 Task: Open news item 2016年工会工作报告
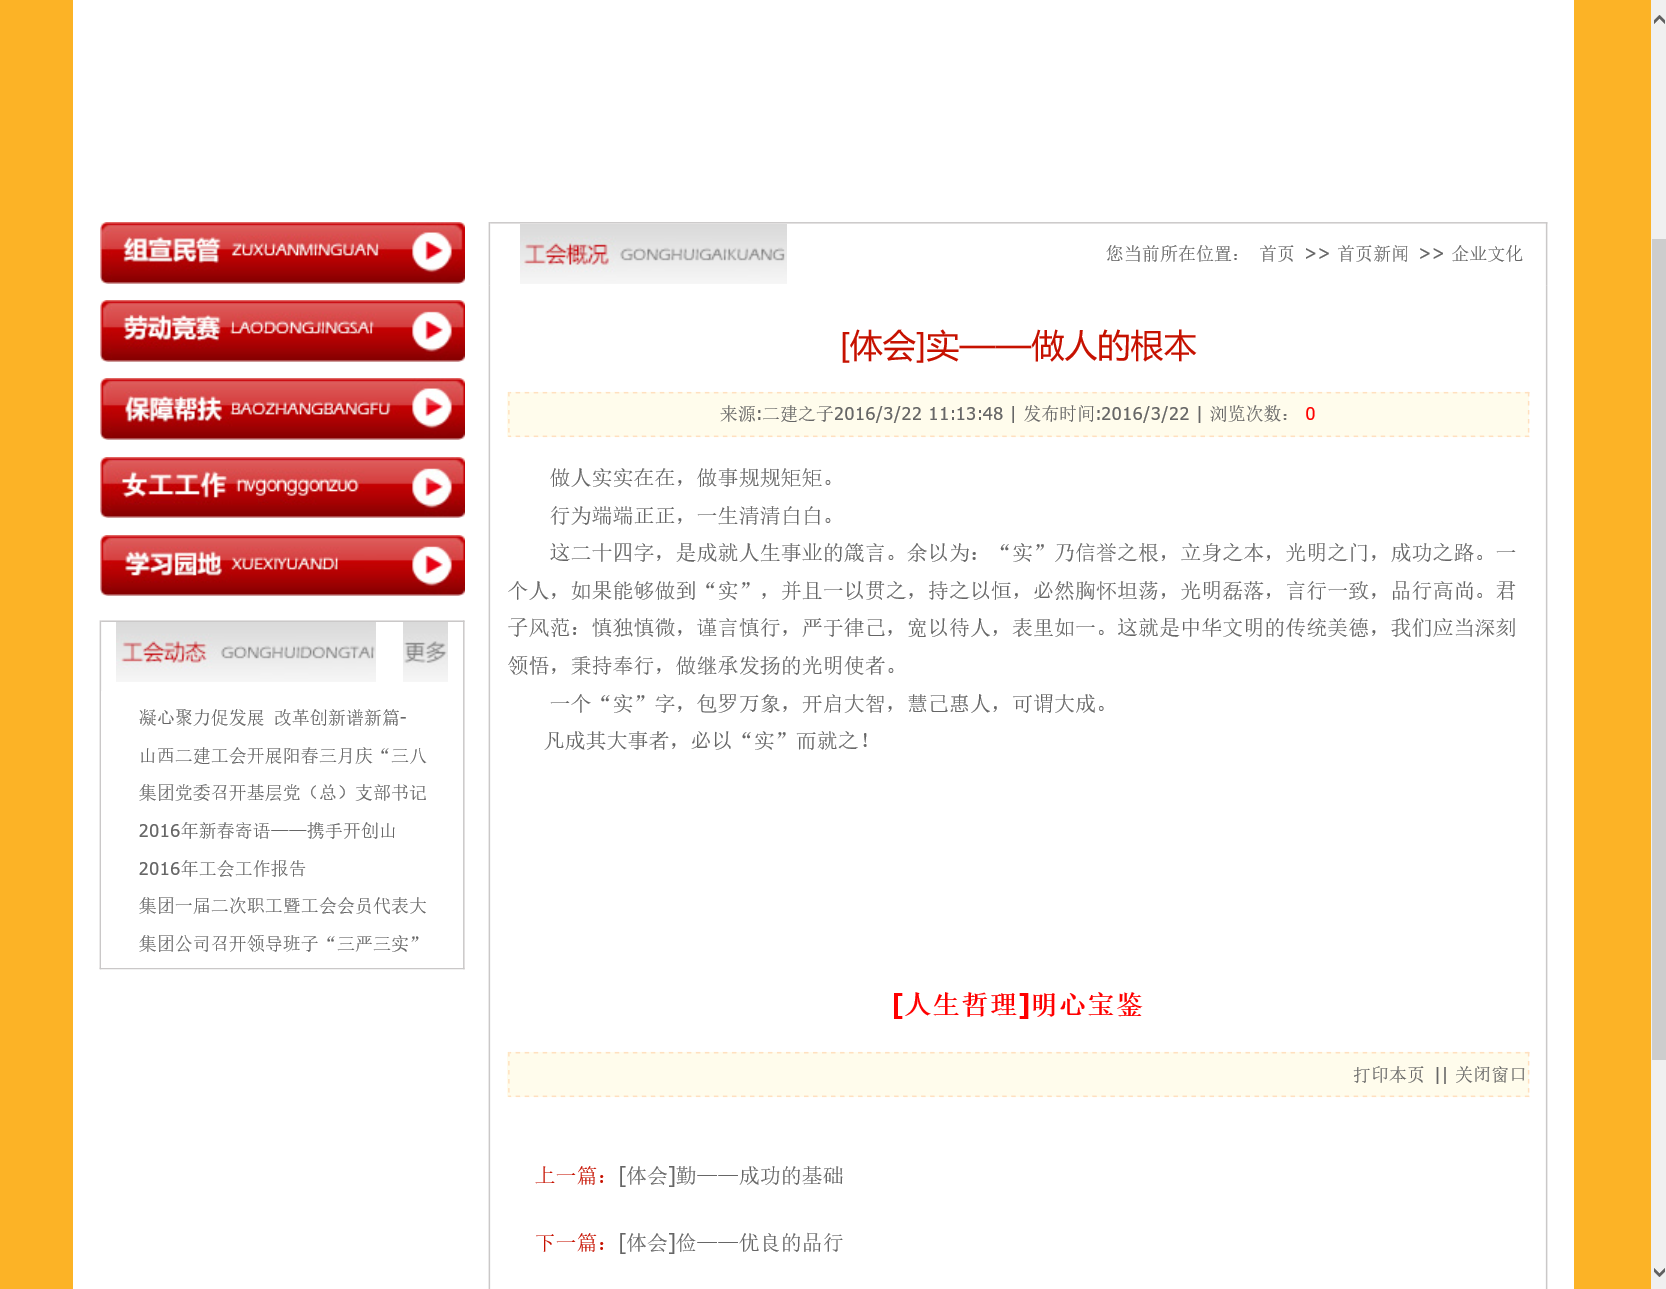coord(222,869)
